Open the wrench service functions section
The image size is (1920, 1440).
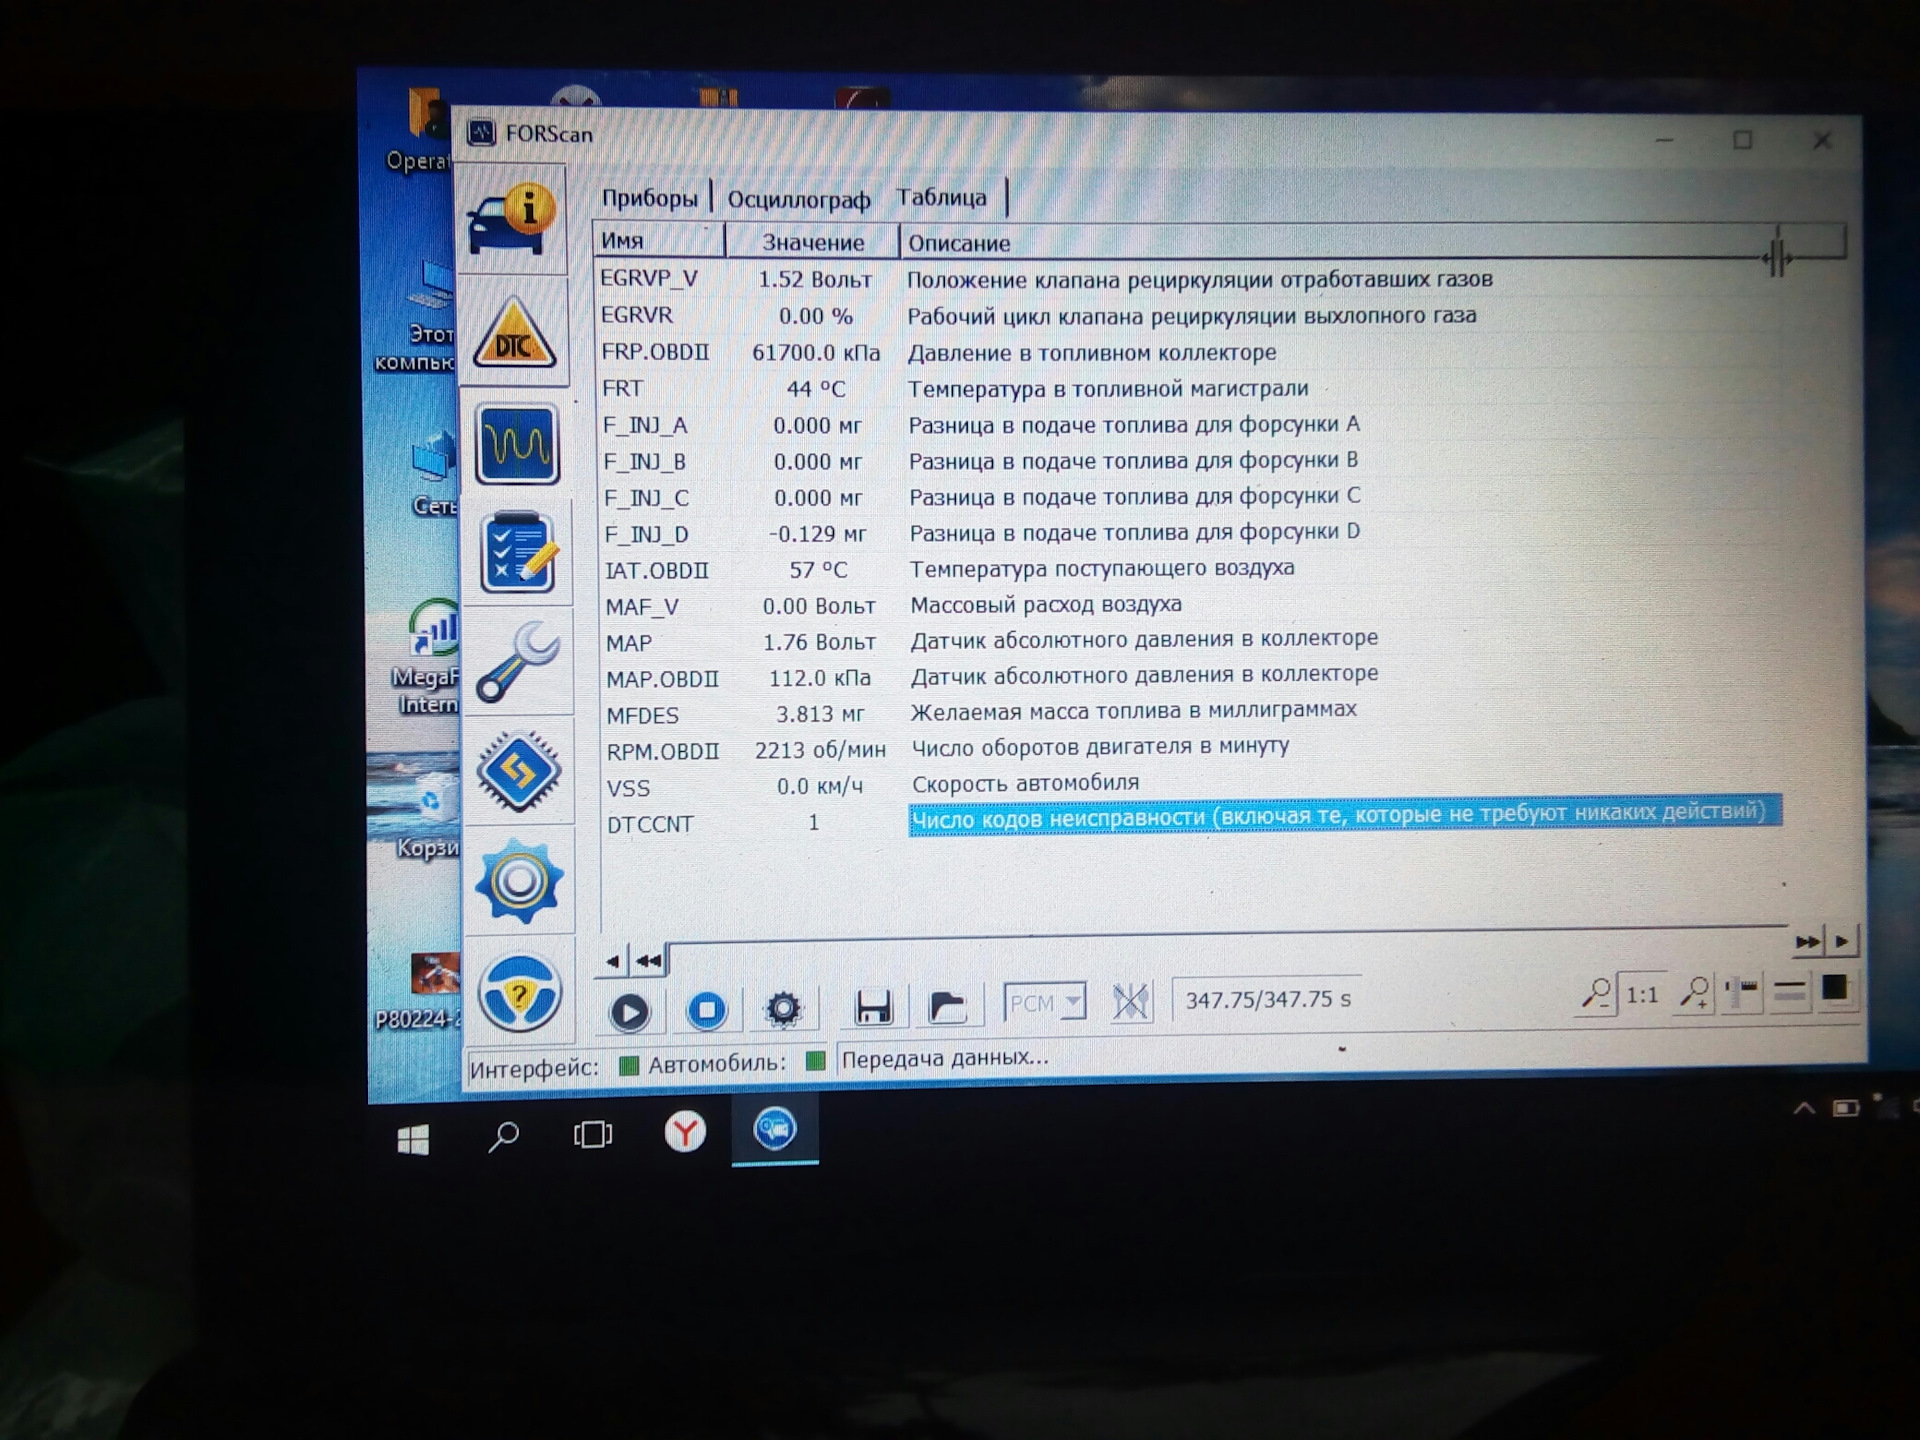tap(517, 662)
